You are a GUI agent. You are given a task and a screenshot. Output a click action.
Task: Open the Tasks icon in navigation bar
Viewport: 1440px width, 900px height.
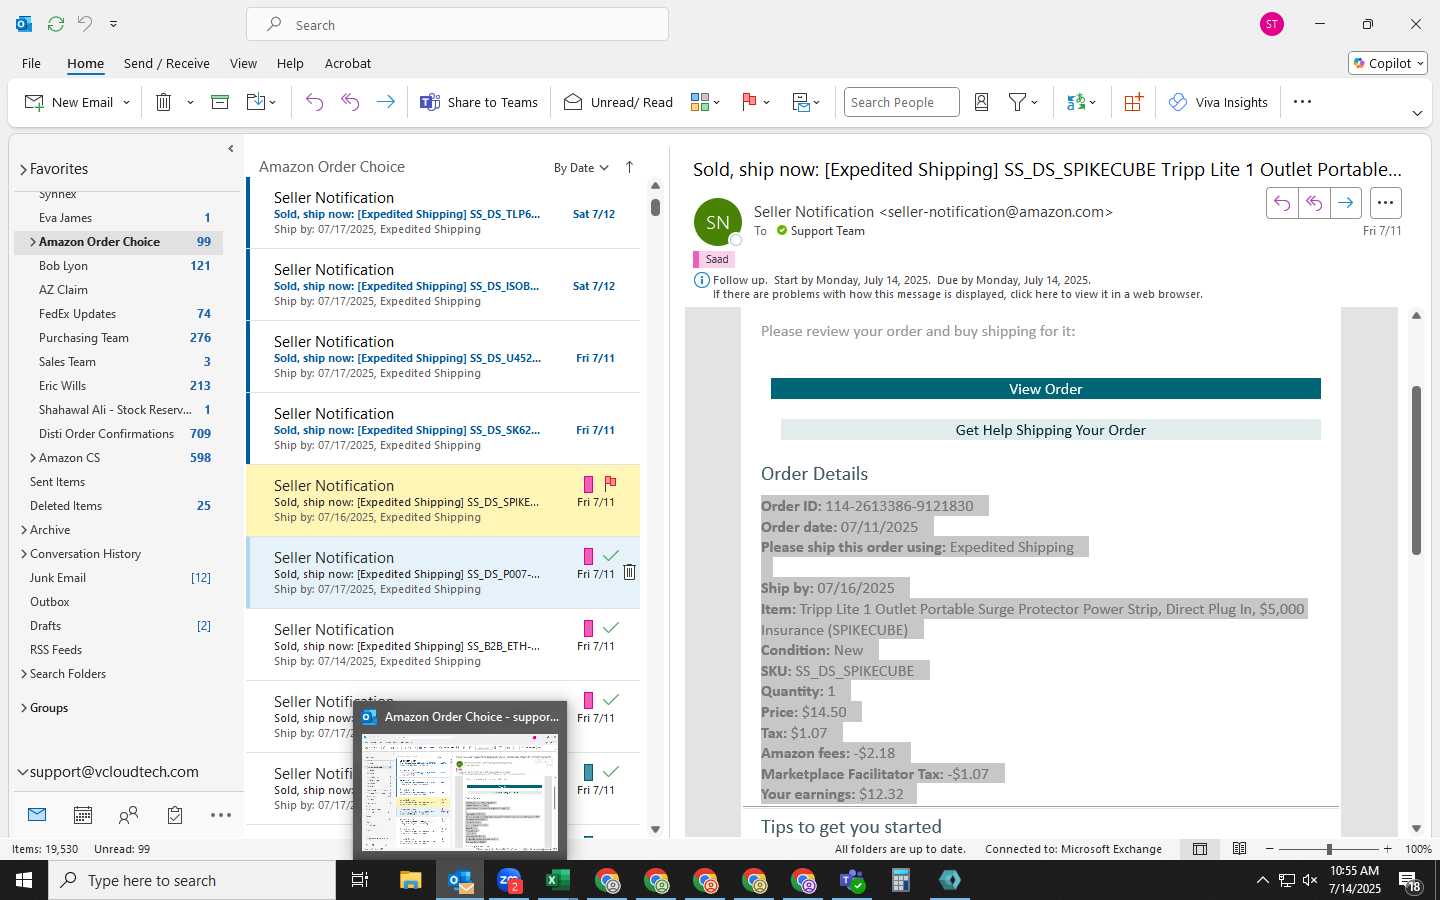click(x=175, y=815)
